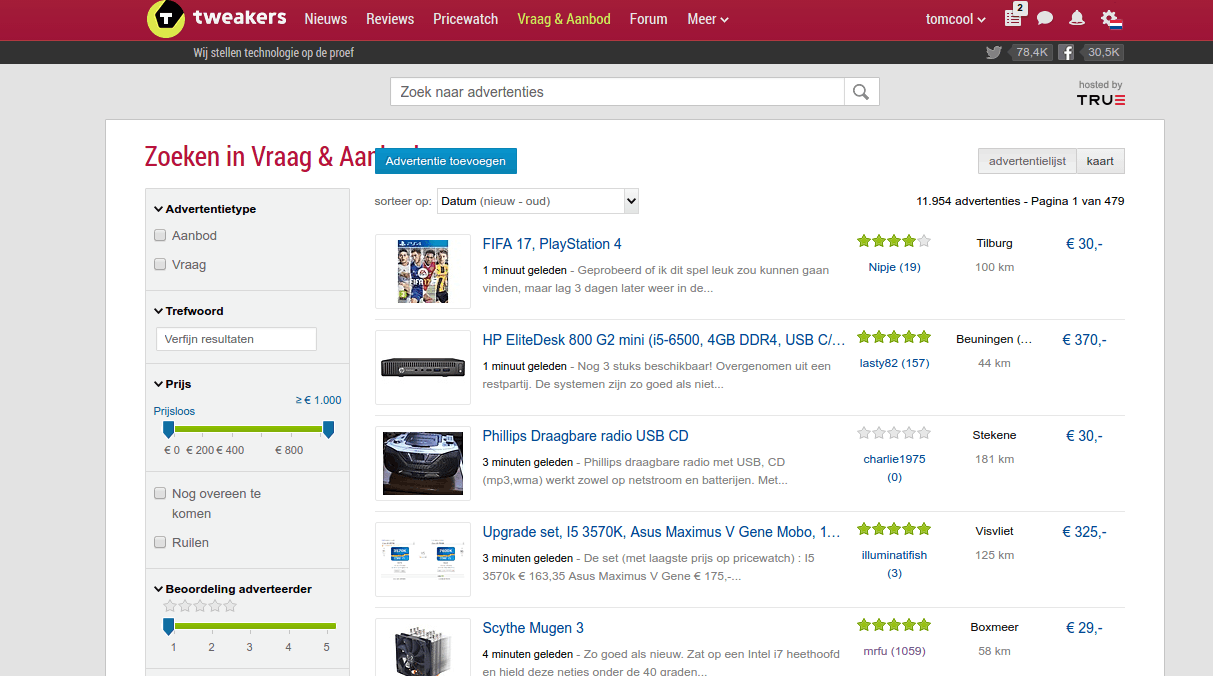1213x676 pixels.
Task: Click the Tweakers logo icon
Action: click(166, 19)
